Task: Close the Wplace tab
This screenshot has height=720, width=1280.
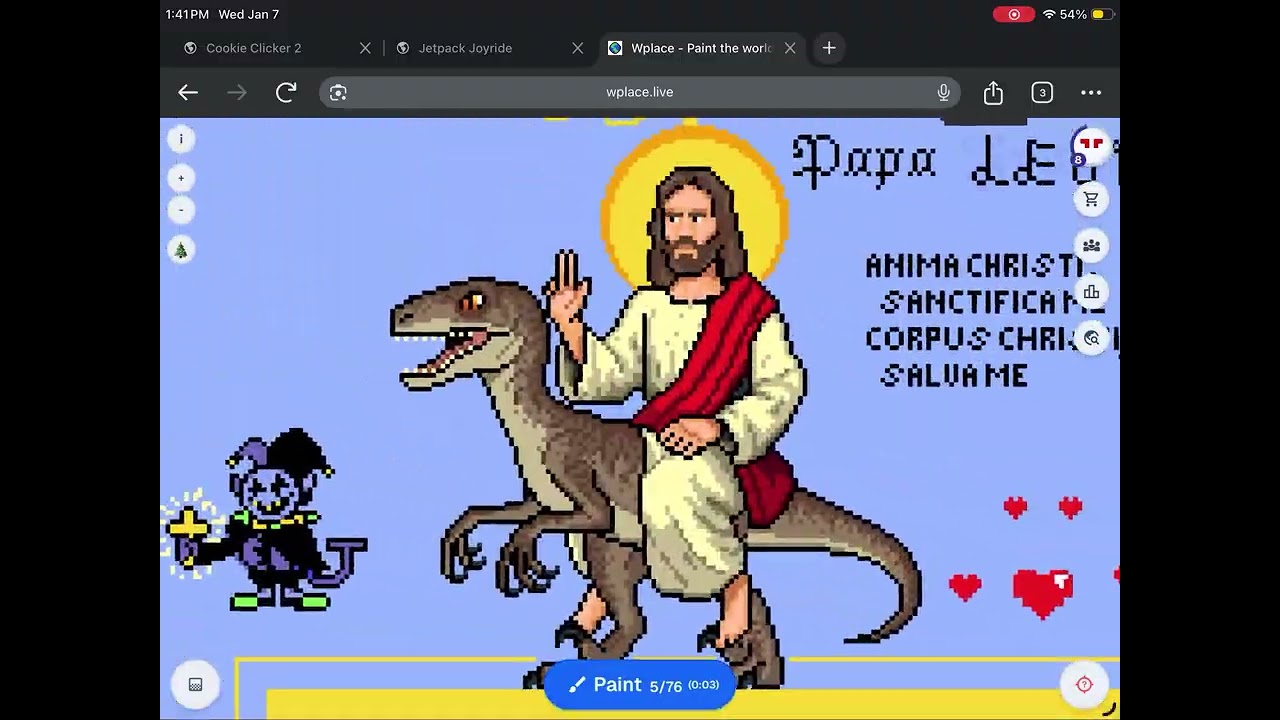Action: 790,48
